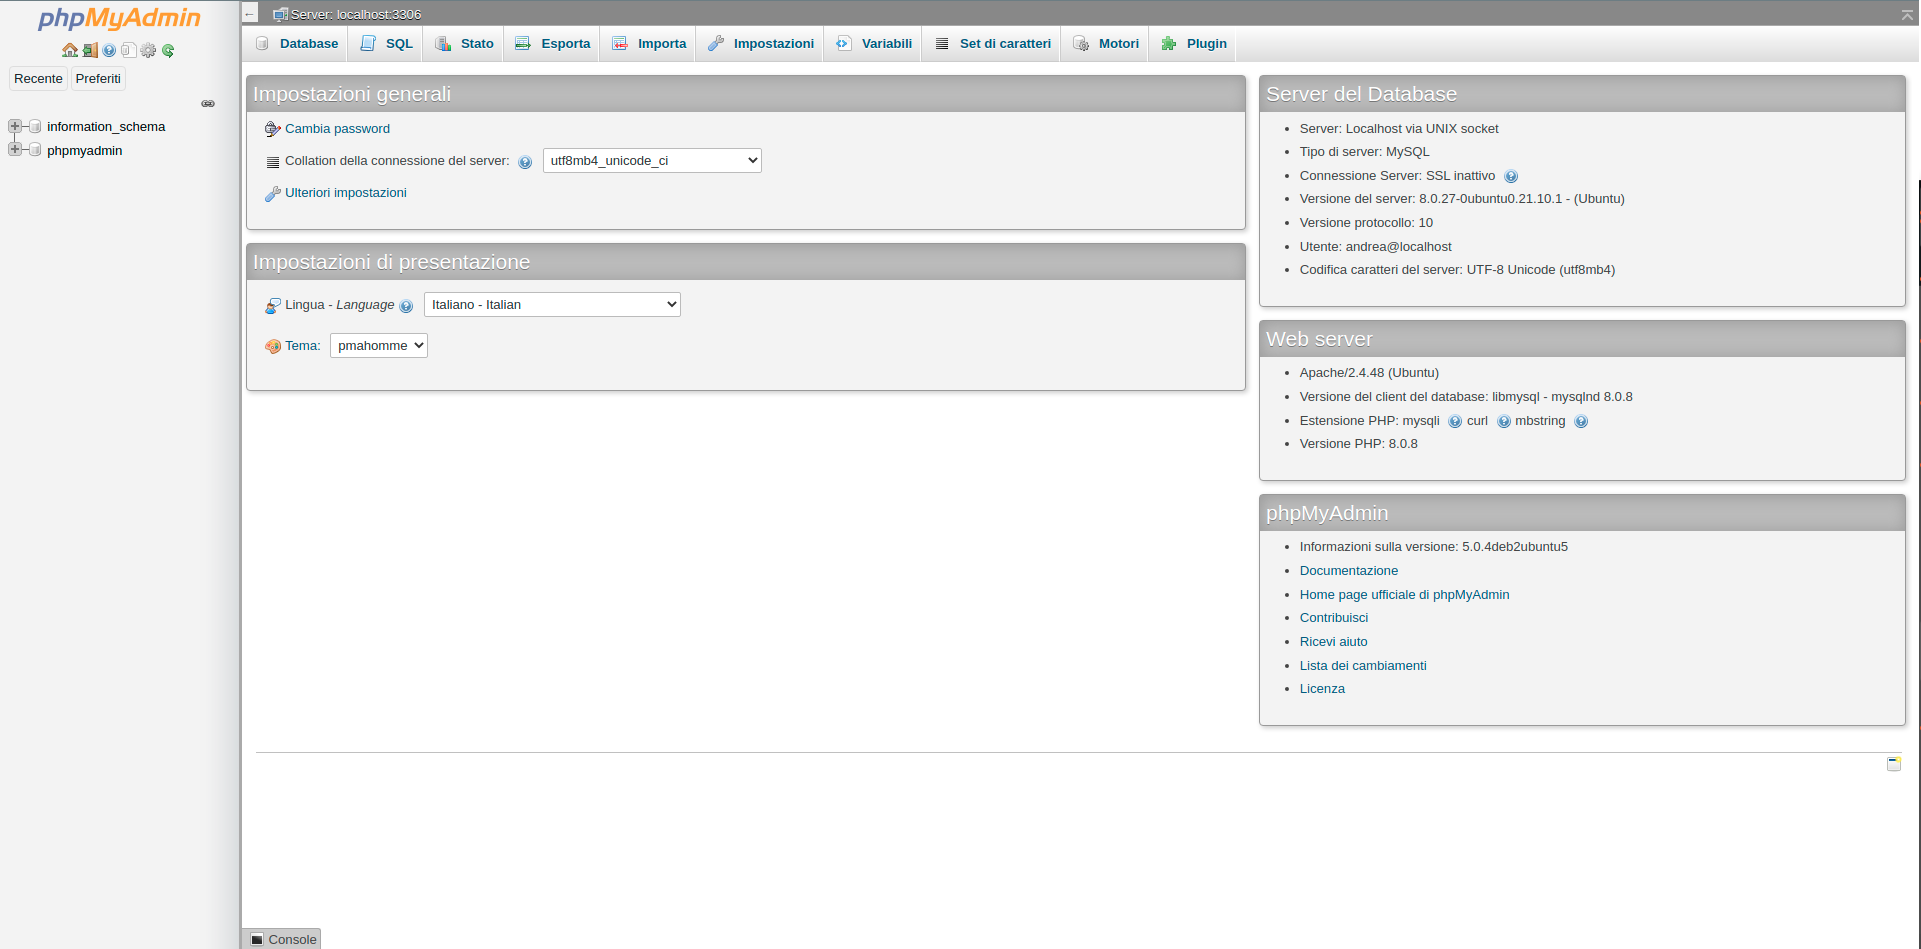1921x949 pixels.
Task: Refresh the navigation panel with the green arrow
Action: coord(168,50)
